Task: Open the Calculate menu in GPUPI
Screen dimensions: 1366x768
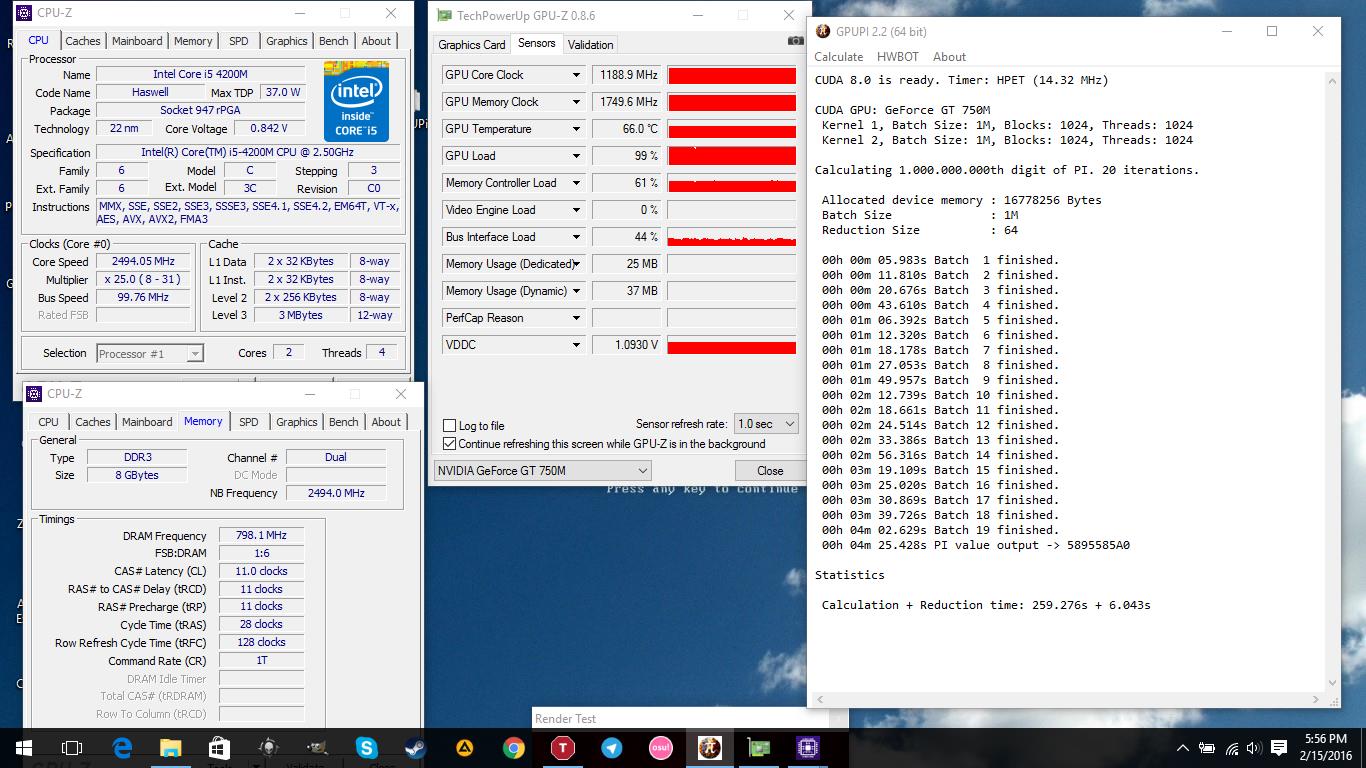Action: click(838, 57)
